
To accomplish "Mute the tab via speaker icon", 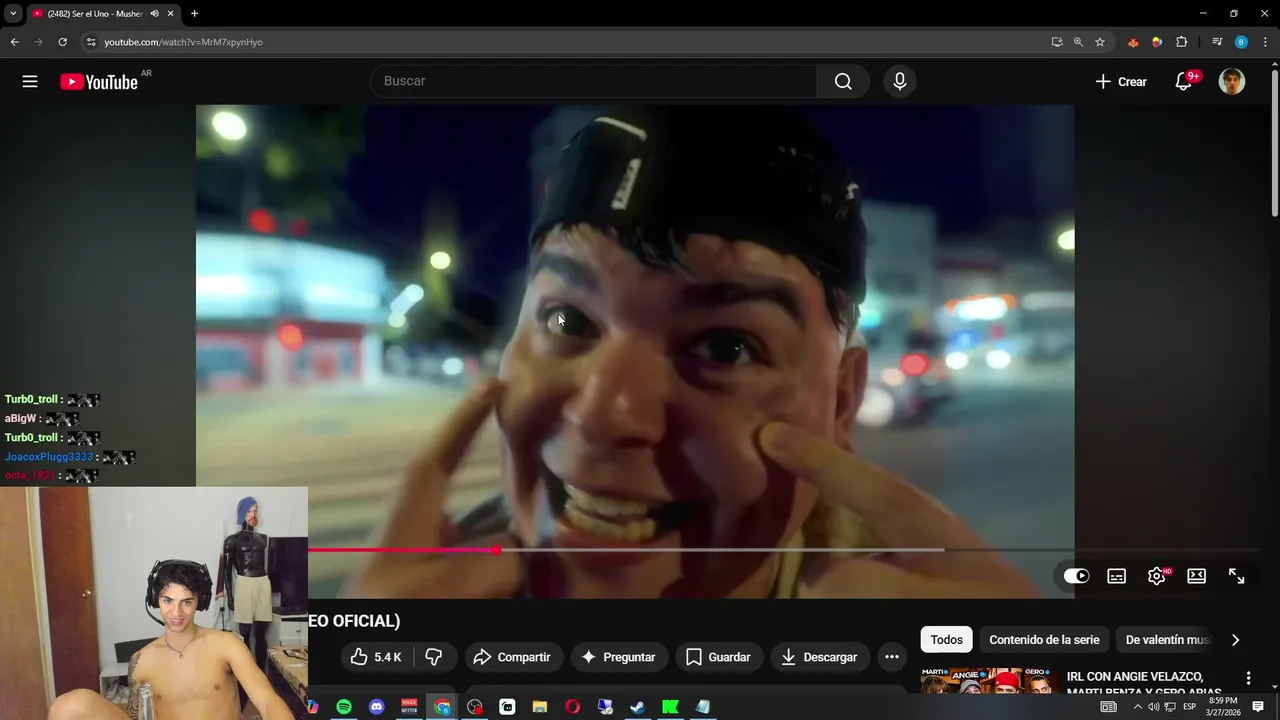I will tap(154, 14).
